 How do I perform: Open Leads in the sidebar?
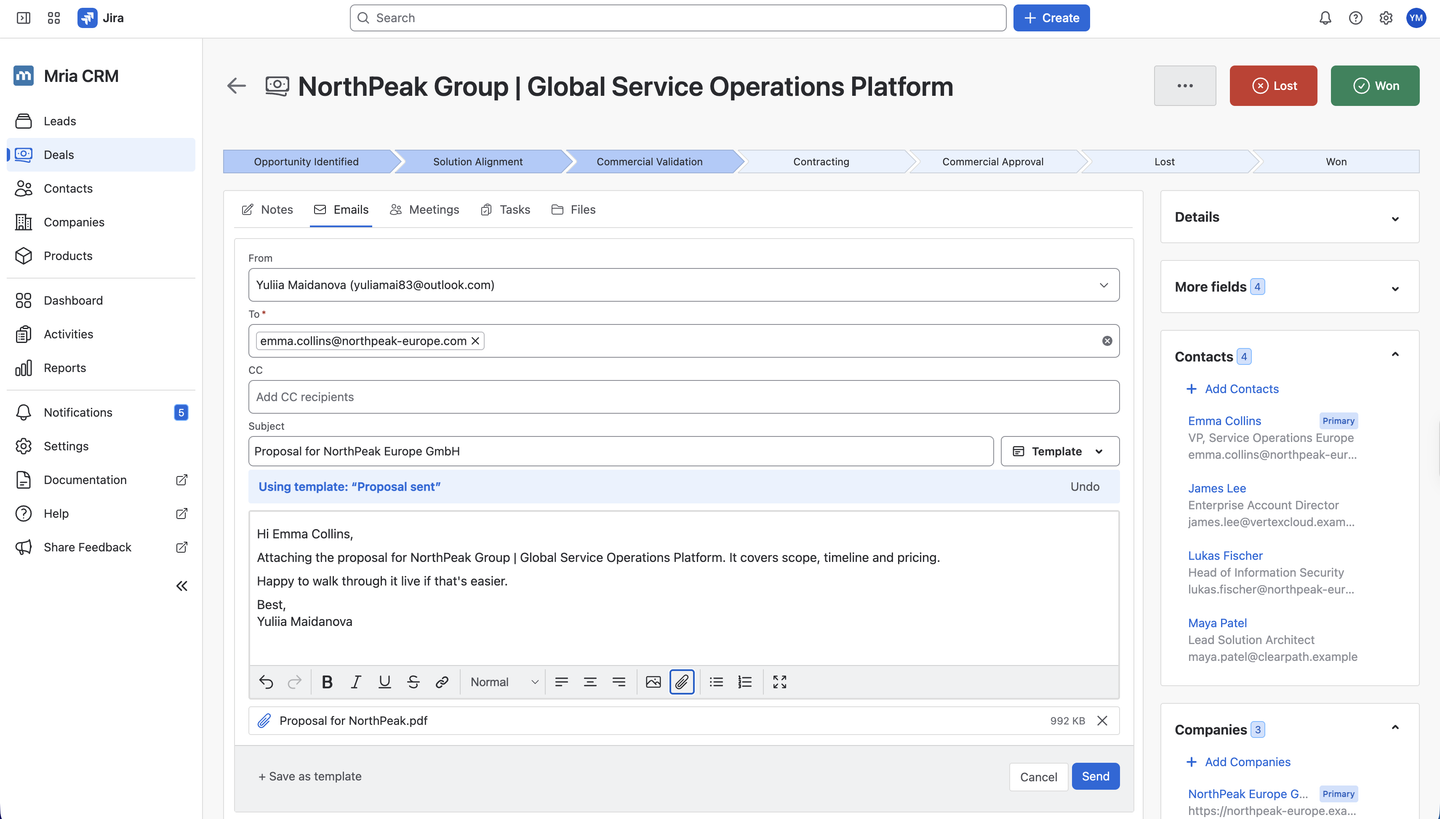(x=101, y=121)
